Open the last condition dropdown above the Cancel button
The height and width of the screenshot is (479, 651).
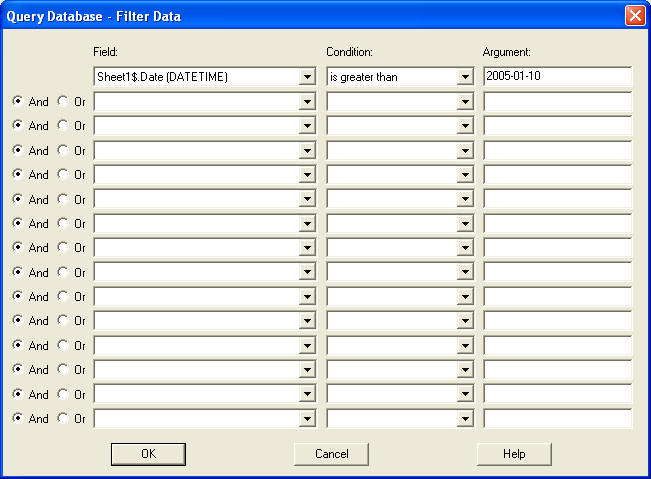pos(465,419)
